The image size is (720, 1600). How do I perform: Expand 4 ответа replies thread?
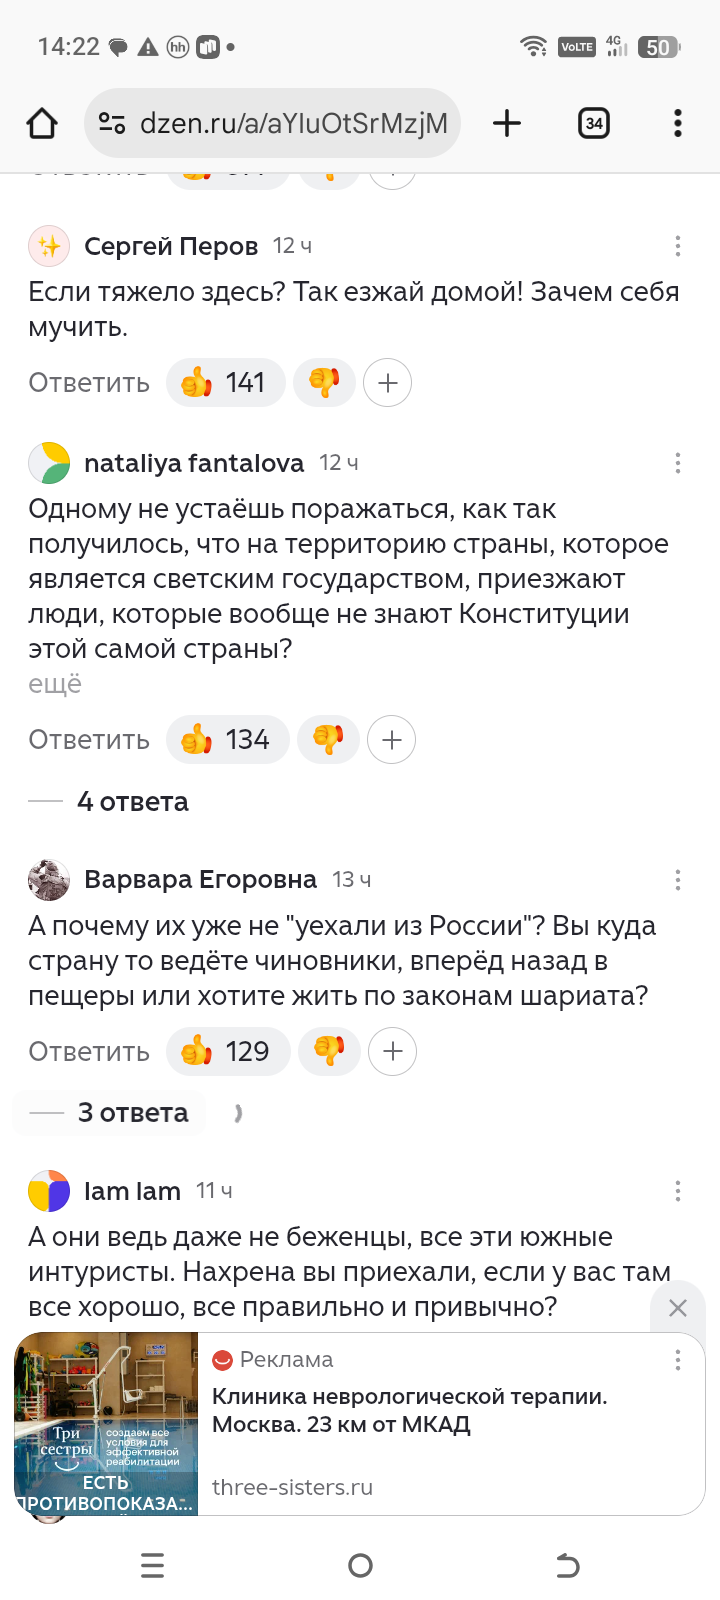point(132,802)
